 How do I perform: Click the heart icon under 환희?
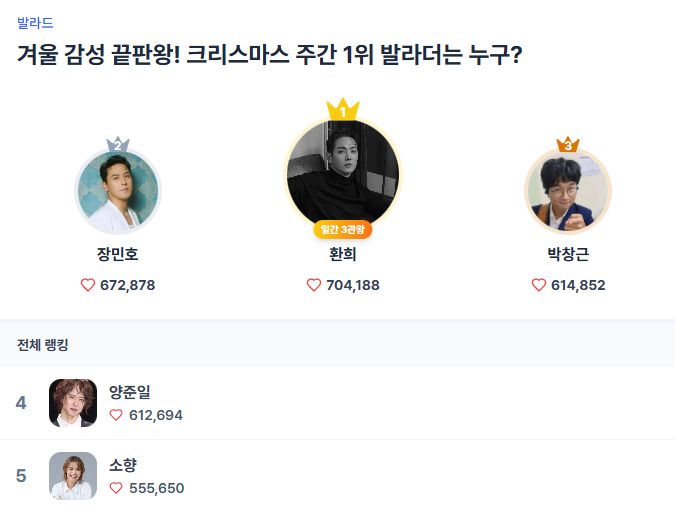(x=314, y=285)
